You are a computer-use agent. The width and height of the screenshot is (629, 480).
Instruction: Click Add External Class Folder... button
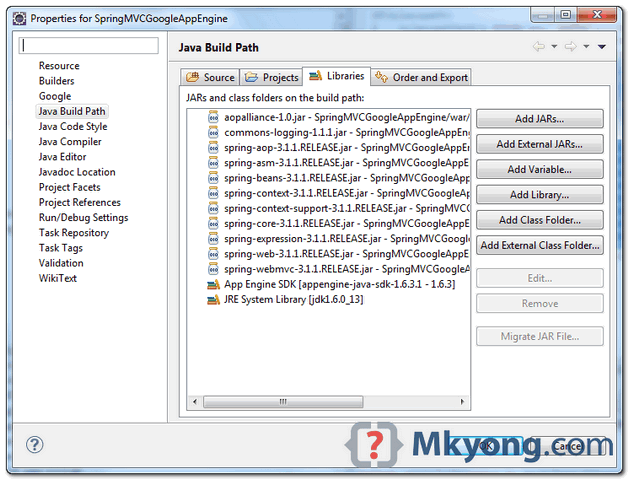coord(540,245)
